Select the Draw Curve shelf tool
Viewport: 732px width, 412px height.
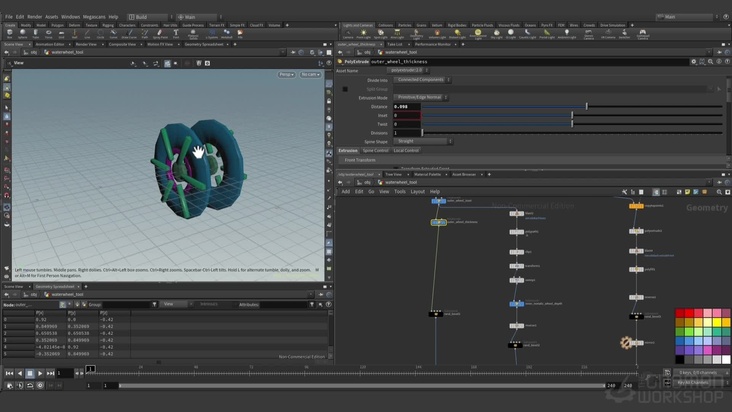click(129, 34)
